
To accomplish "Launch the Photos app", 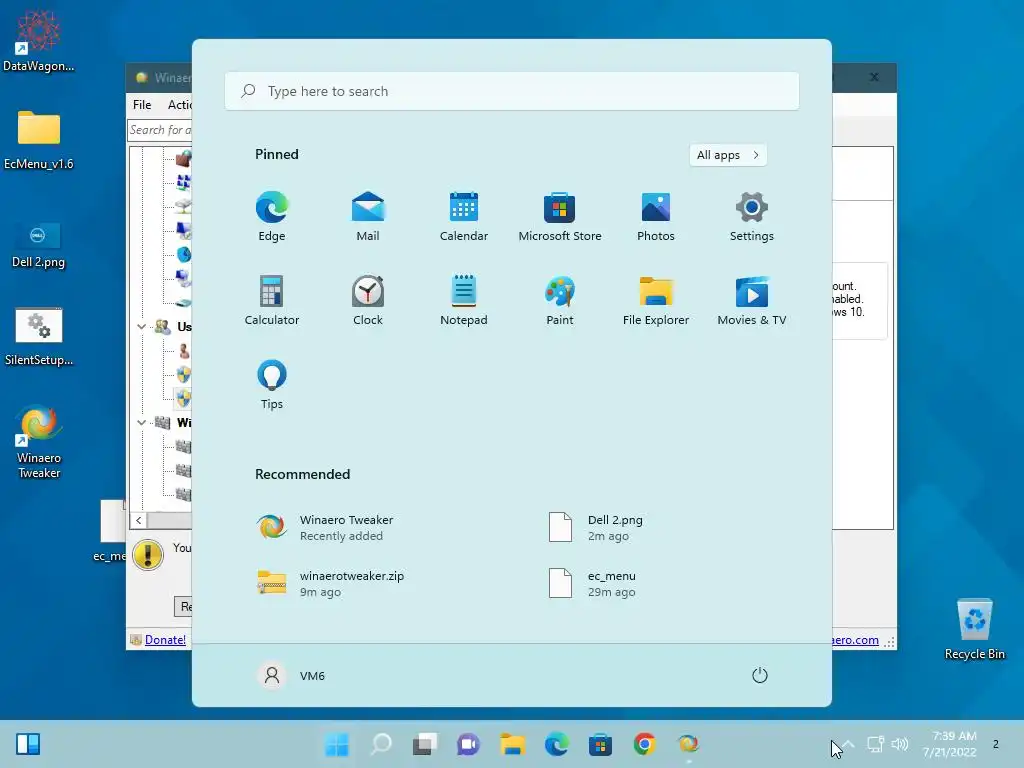I will (656, 217).
